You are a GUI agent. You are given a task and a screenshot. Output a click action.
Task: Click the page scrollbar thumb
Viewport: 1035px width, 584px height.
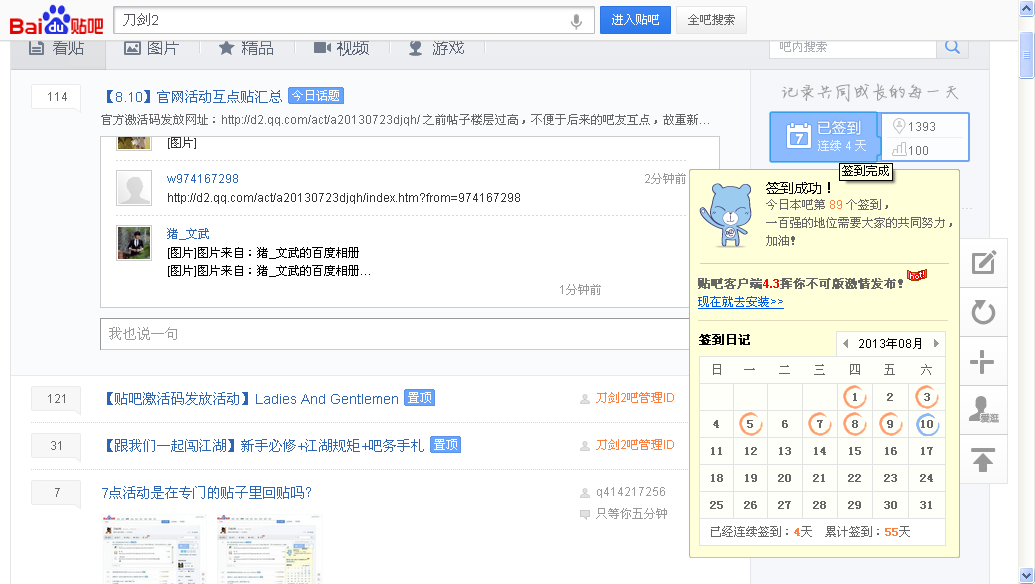(1026, 55)
